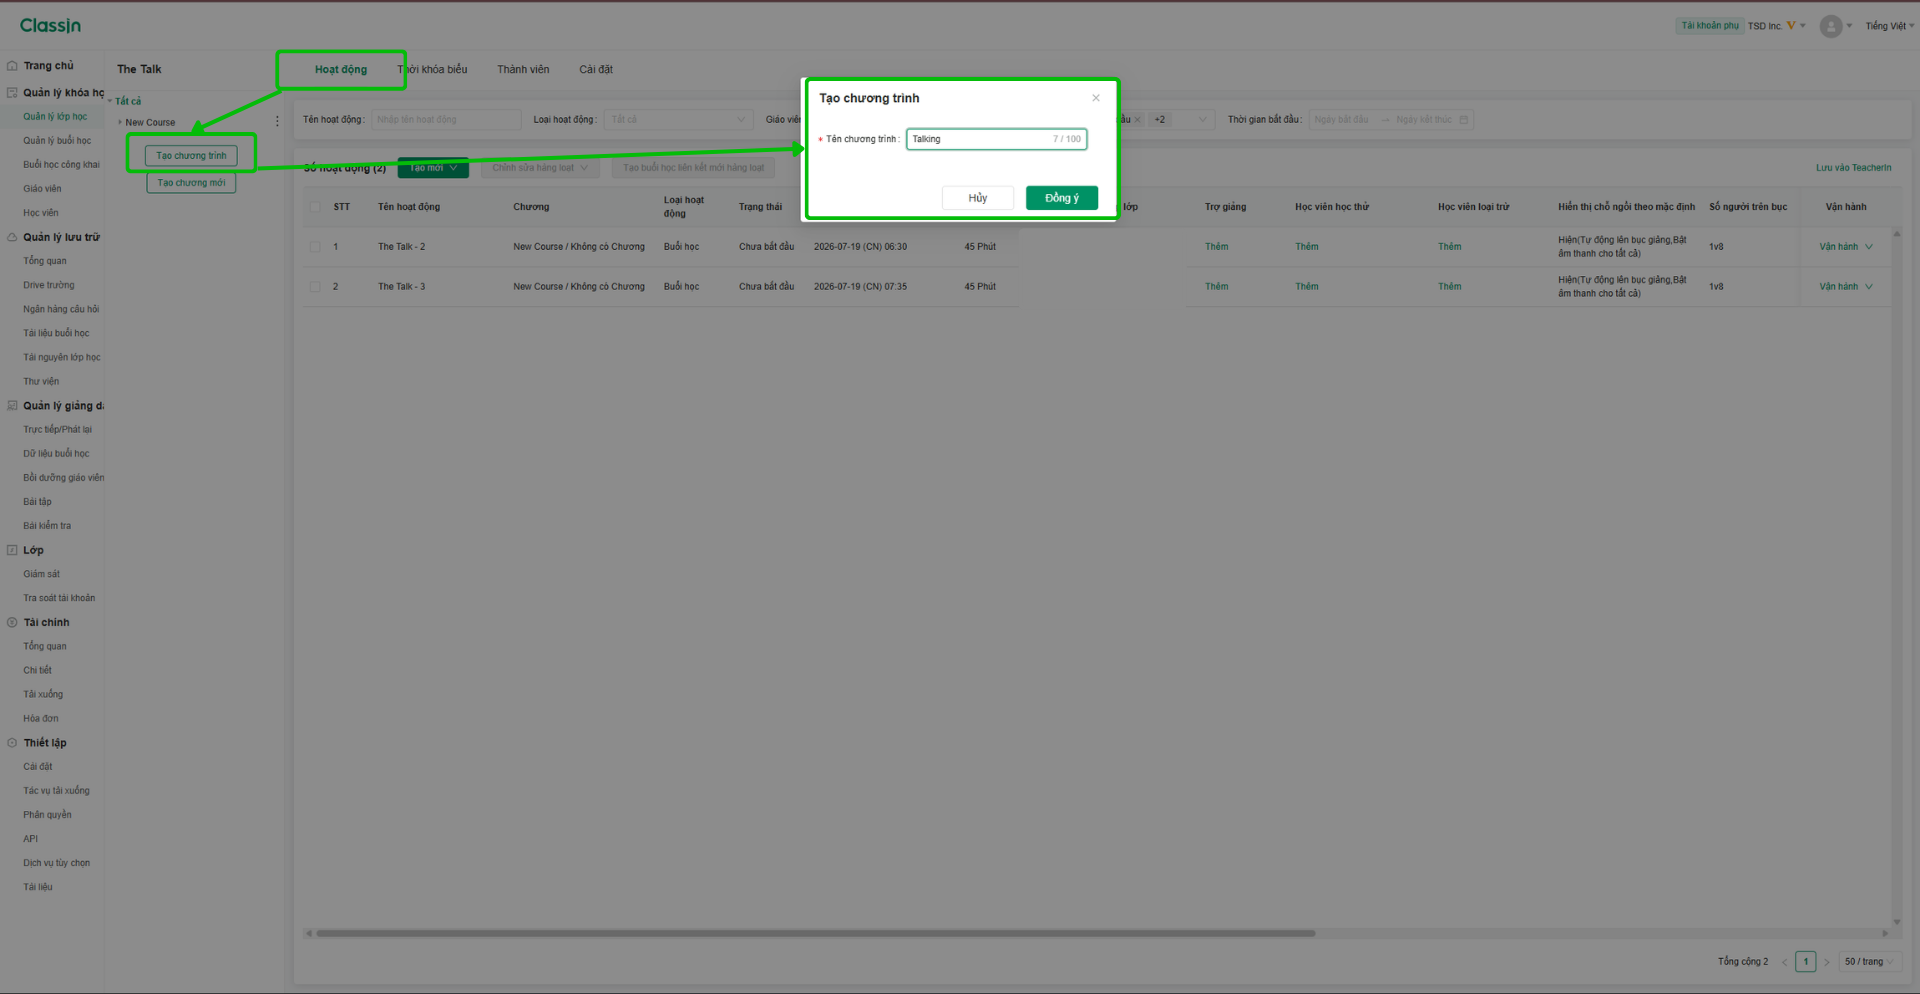Open the Chỉnh sửa hàng loạt dropdown
The image size is (1920, 994).
pyautogui.click(x=540, y=168)
